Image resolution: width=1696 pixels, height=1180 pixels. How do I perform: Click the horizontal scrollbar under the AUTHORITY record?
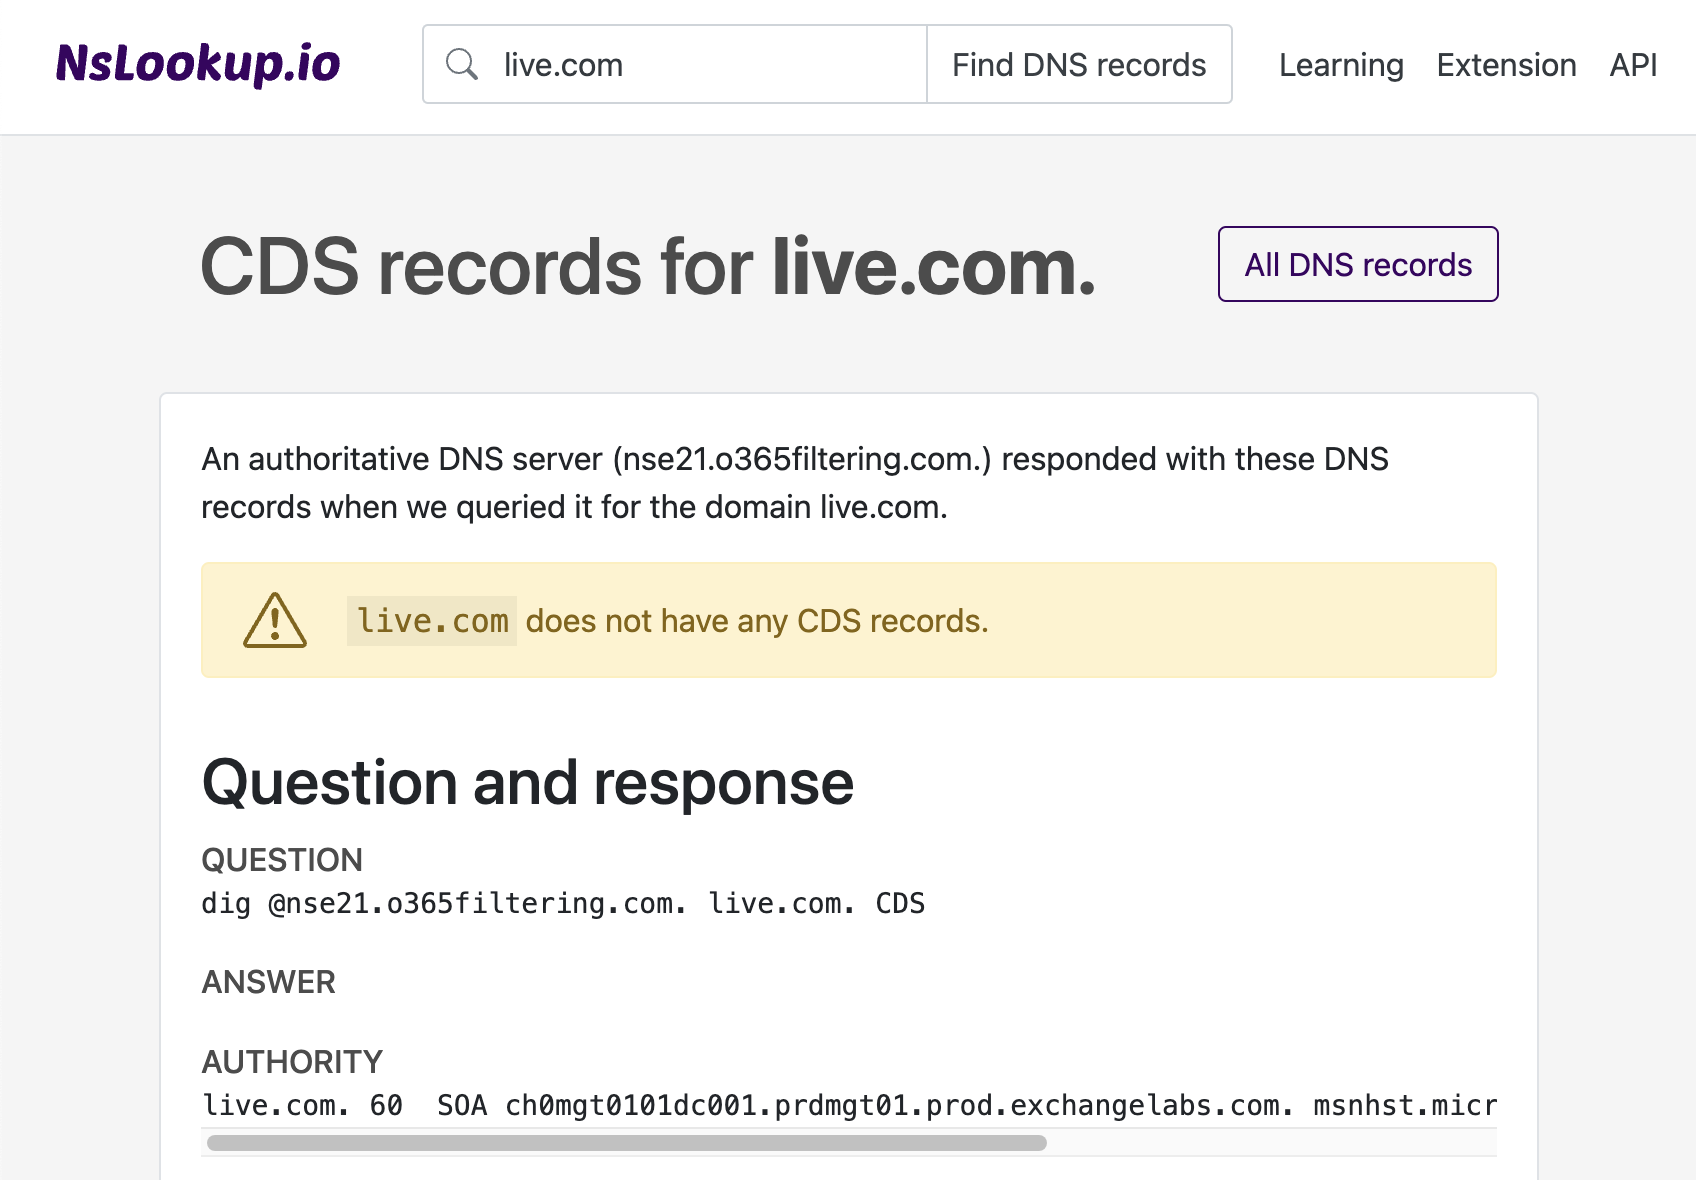[626, 1140]
